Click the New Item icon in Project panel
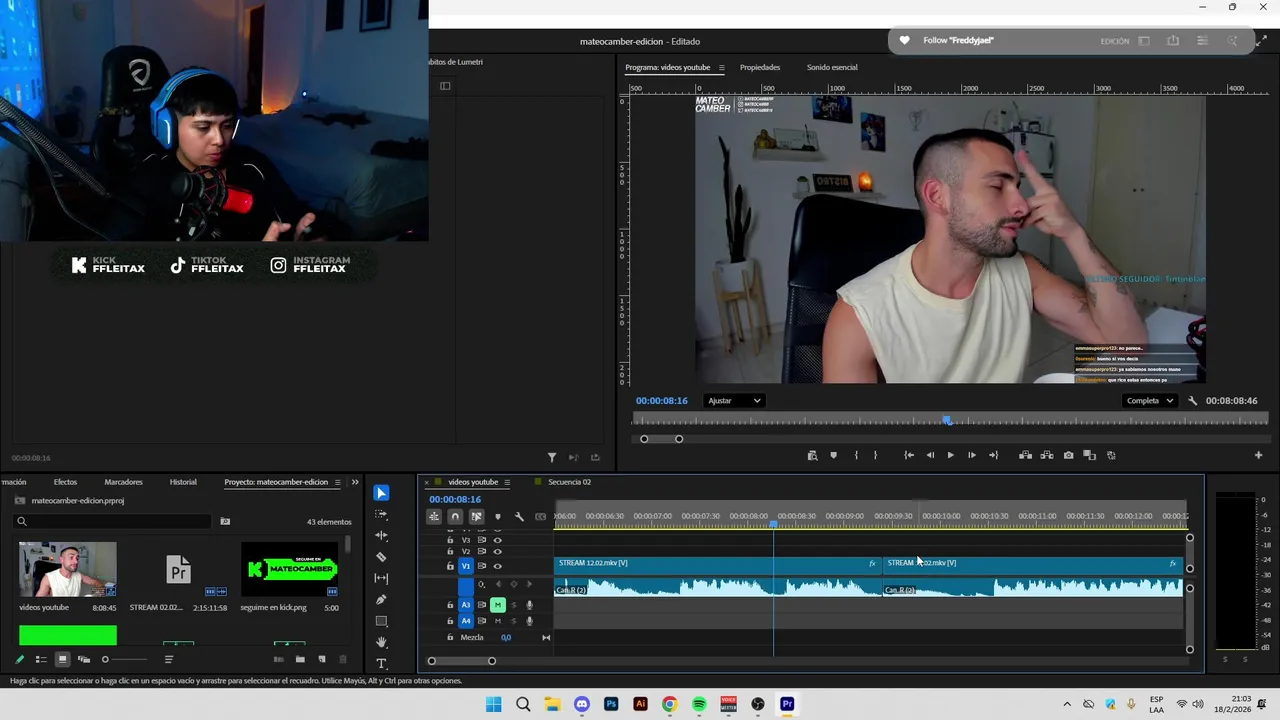Viewport: 1280px width, 720px height. point(322,659)
